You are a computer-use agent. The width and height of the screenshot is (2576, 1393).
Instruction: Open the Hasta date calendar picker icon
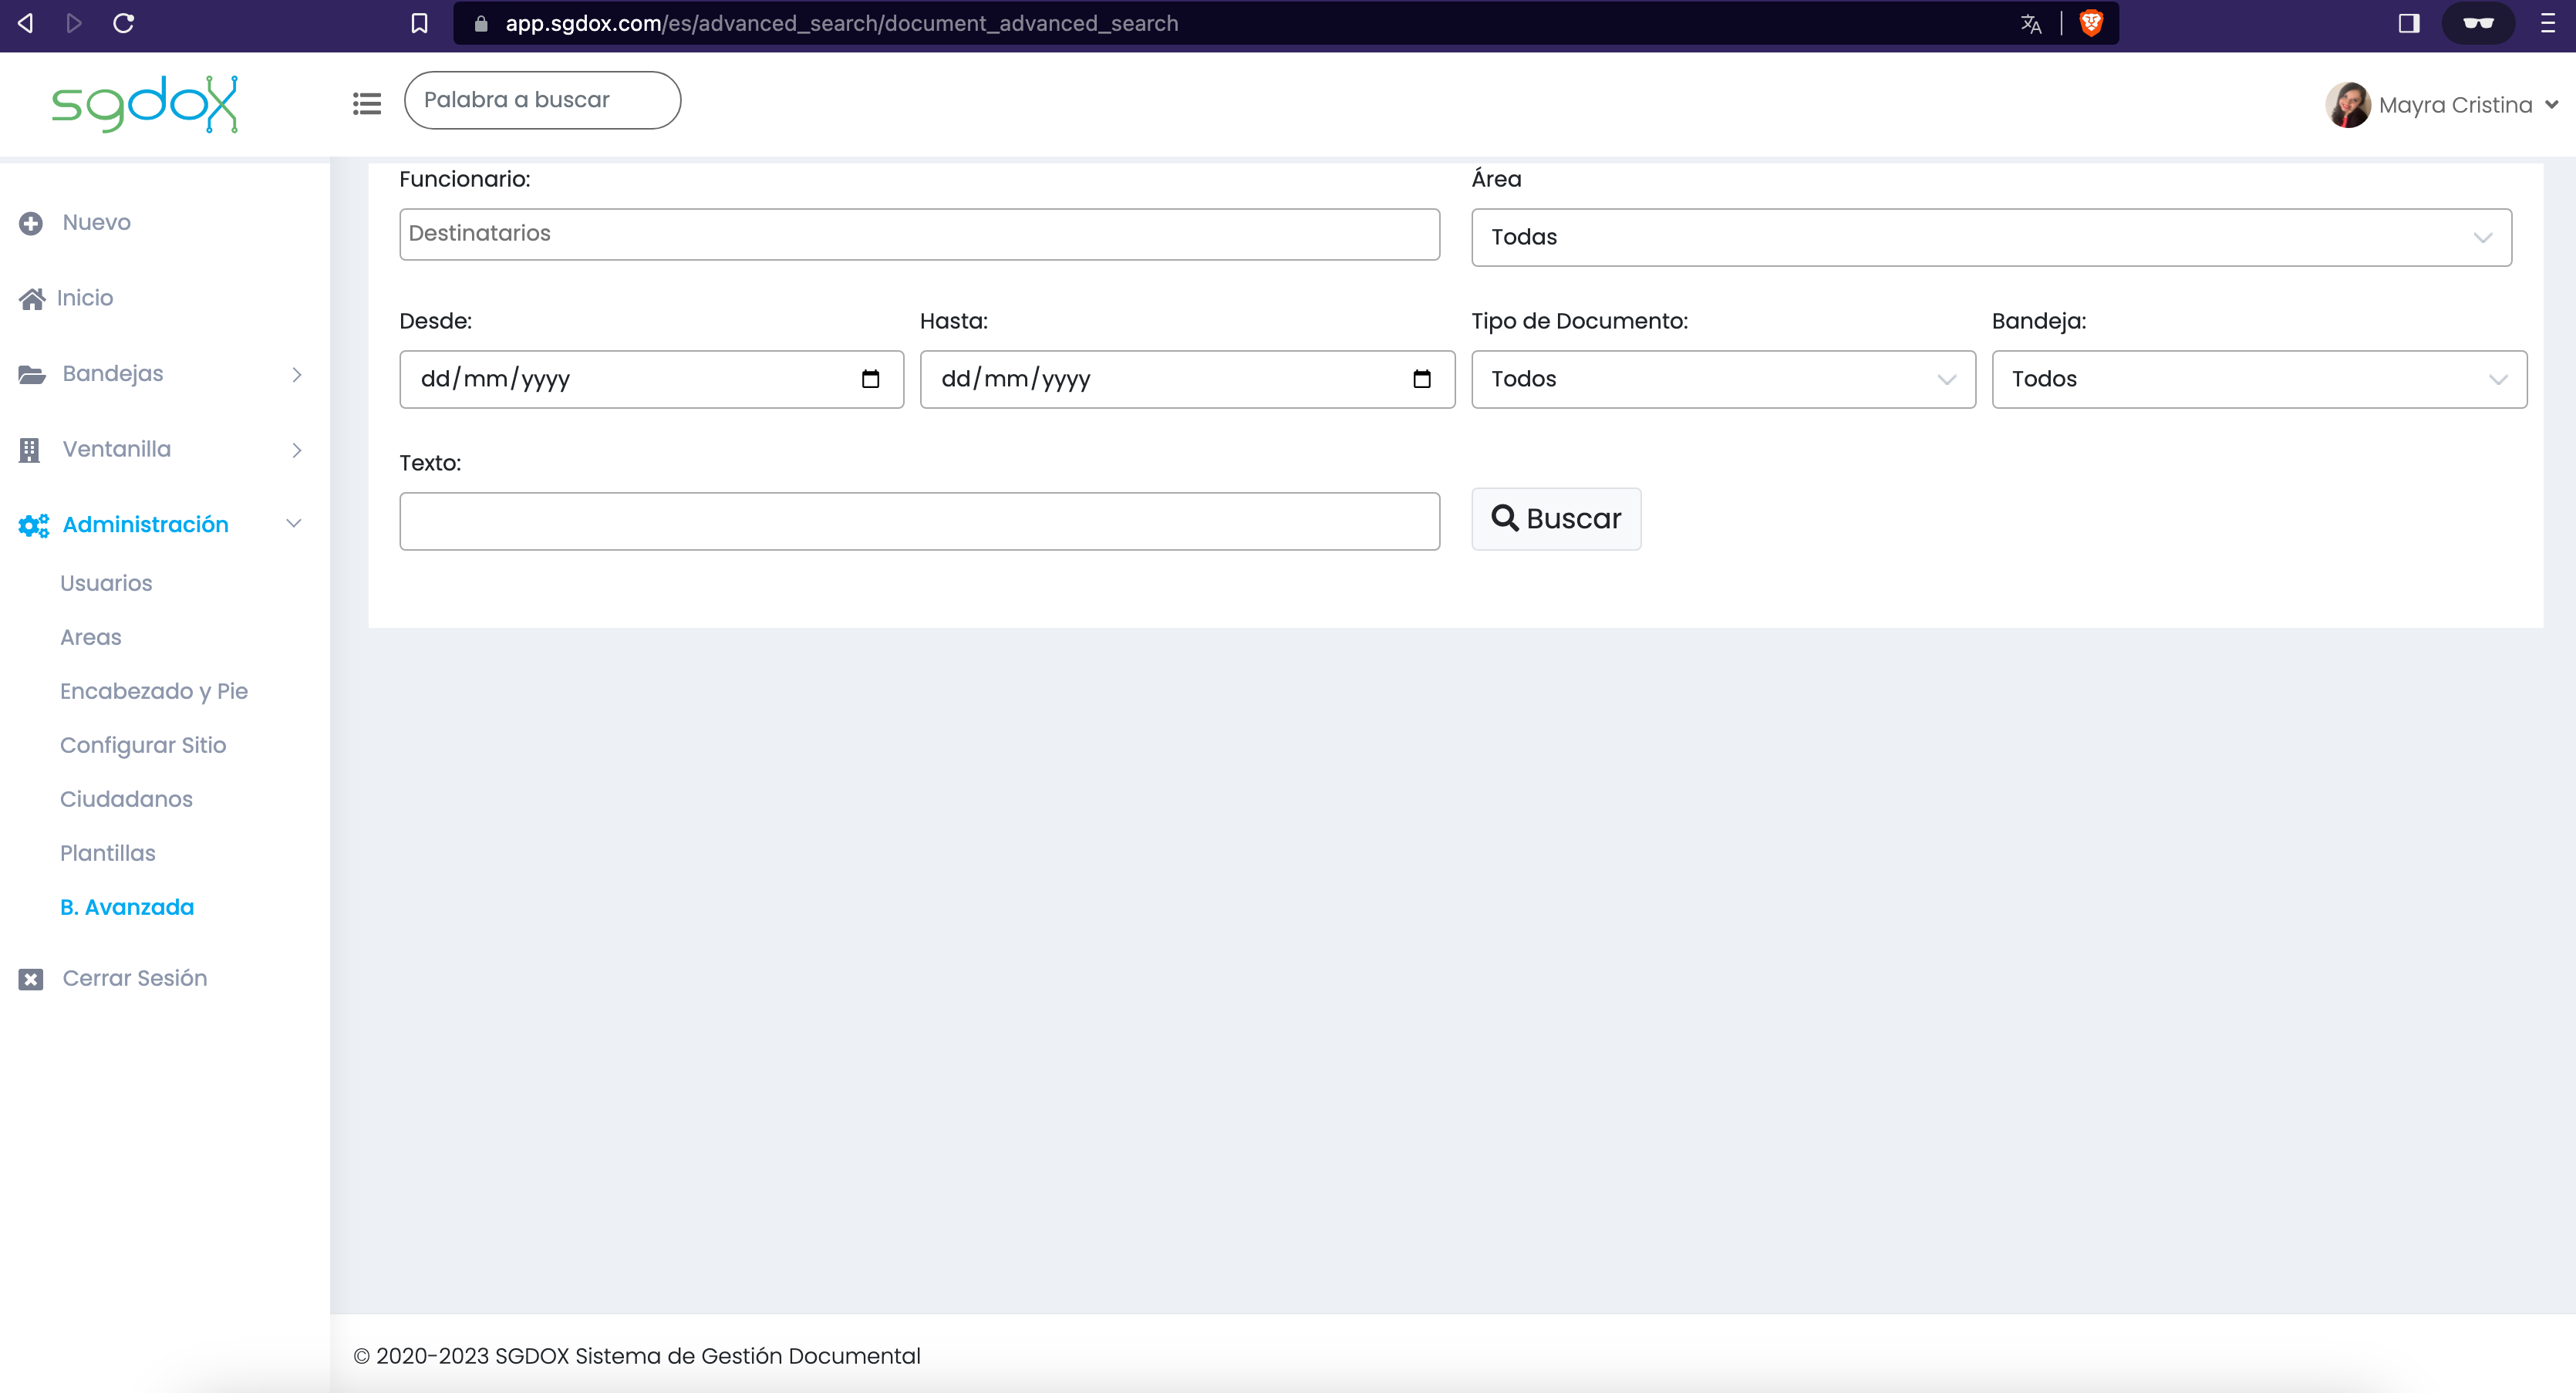tap(1421, 379)
